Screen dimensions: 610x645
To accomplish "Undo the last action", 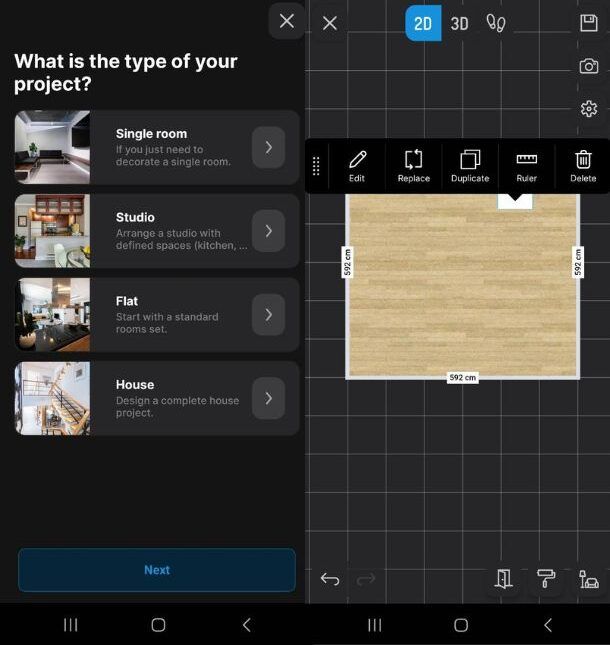I will click(330, 579).
